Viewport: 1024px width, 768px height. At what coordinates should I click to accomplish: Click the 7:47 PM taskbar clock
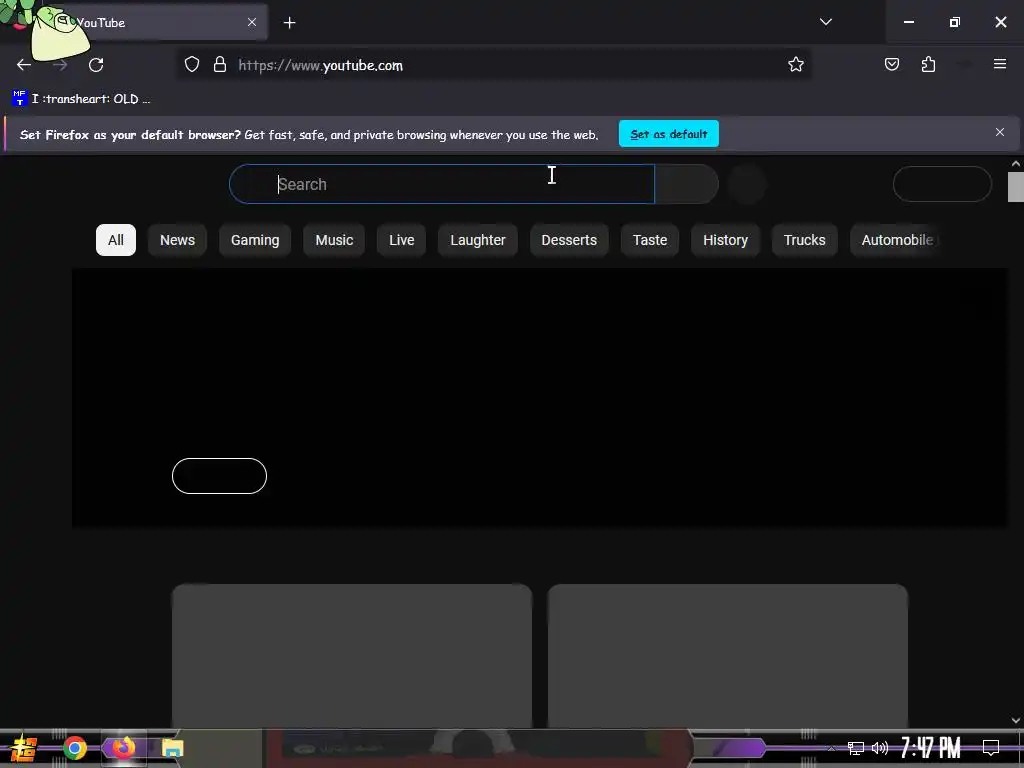coord(930,748)
